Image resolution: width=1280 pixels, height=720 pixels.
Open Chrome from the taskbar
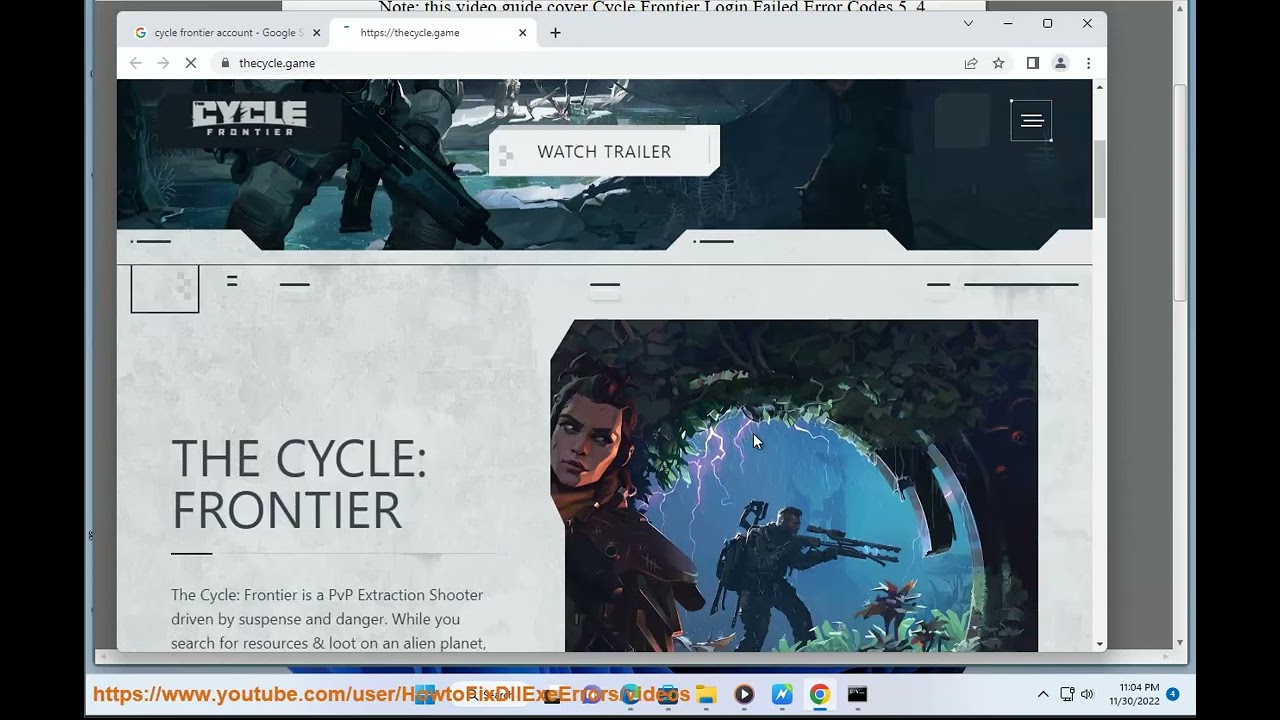819,694
